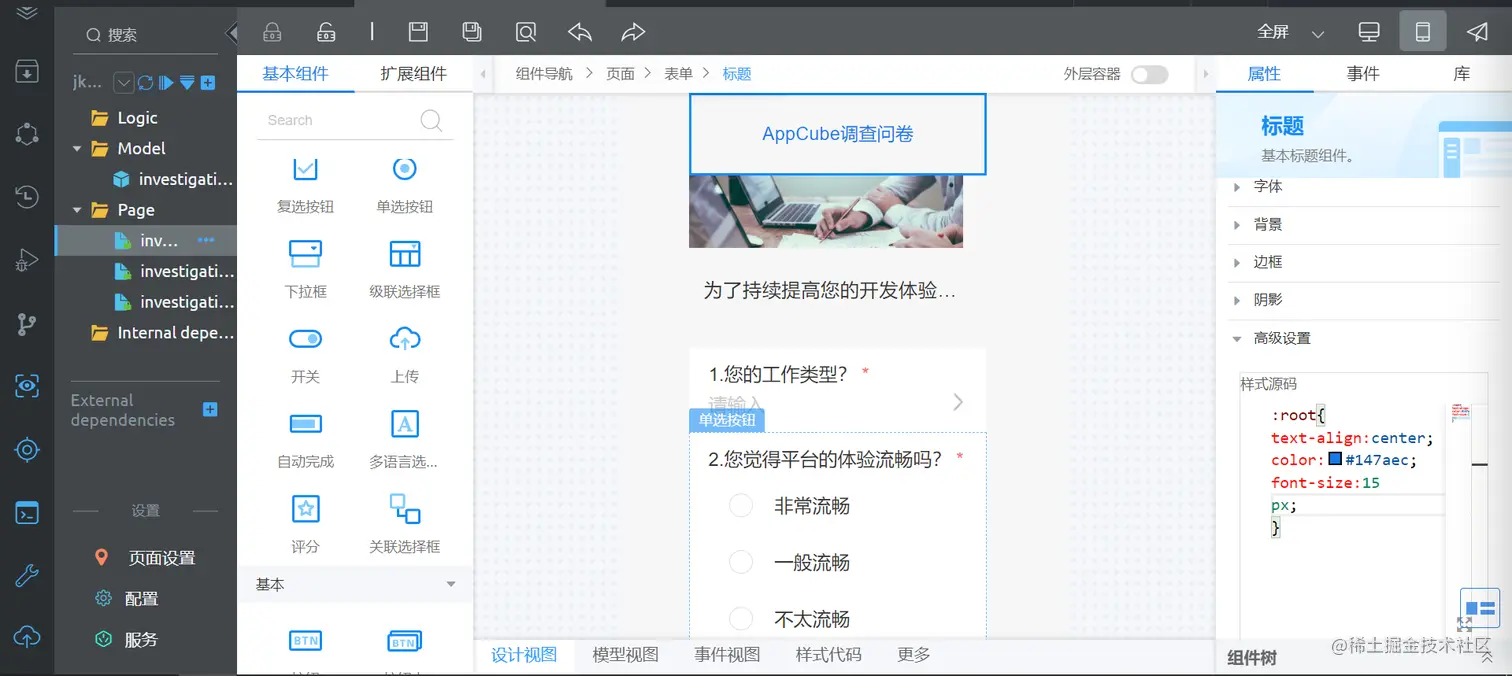Screen dimensions: 1512x676
Task: Open the git branch icon in sidebar
Action: (27, 324)
